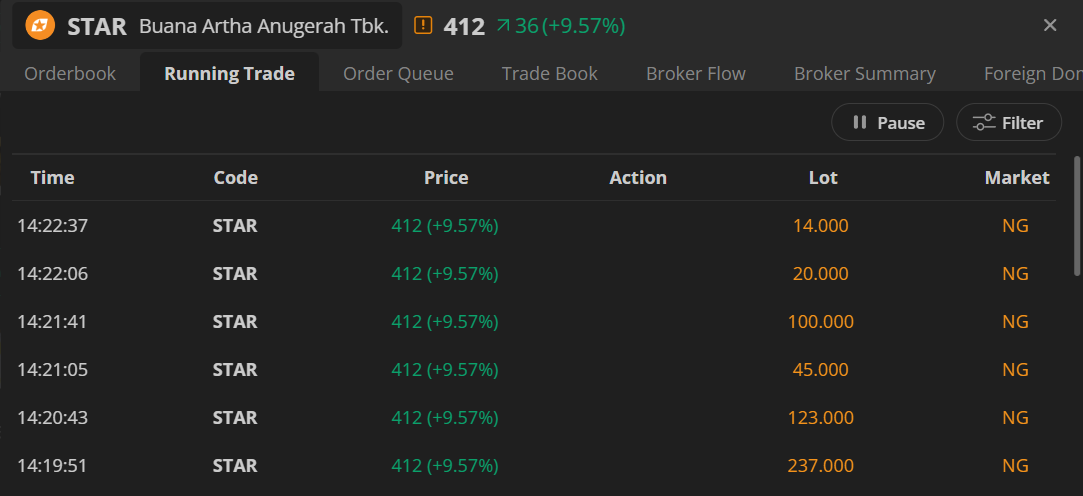Select the Running Trade tab
The width and height of the screenshot is (1083, 496).
pyautogui.click(x=230, y=74)
